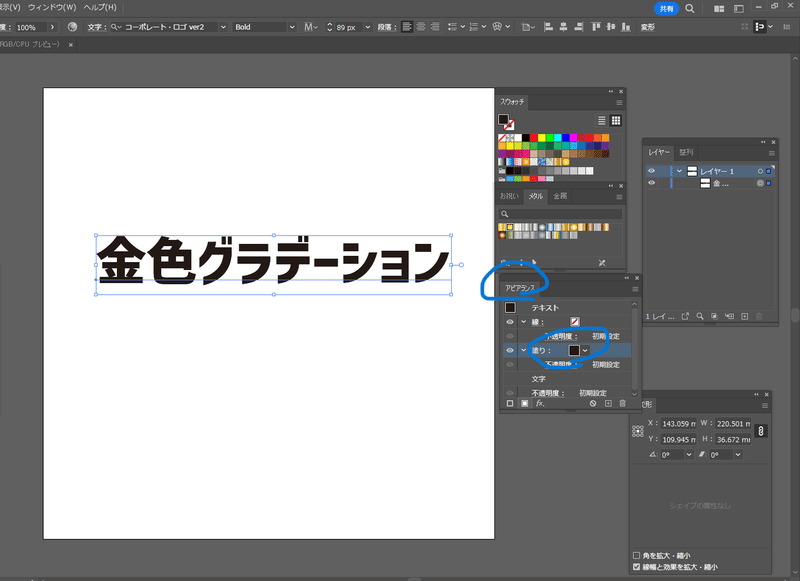
Task: Switch to the 金属 swatch library tab
Action: pyautogui.click(x=560, y=196)
